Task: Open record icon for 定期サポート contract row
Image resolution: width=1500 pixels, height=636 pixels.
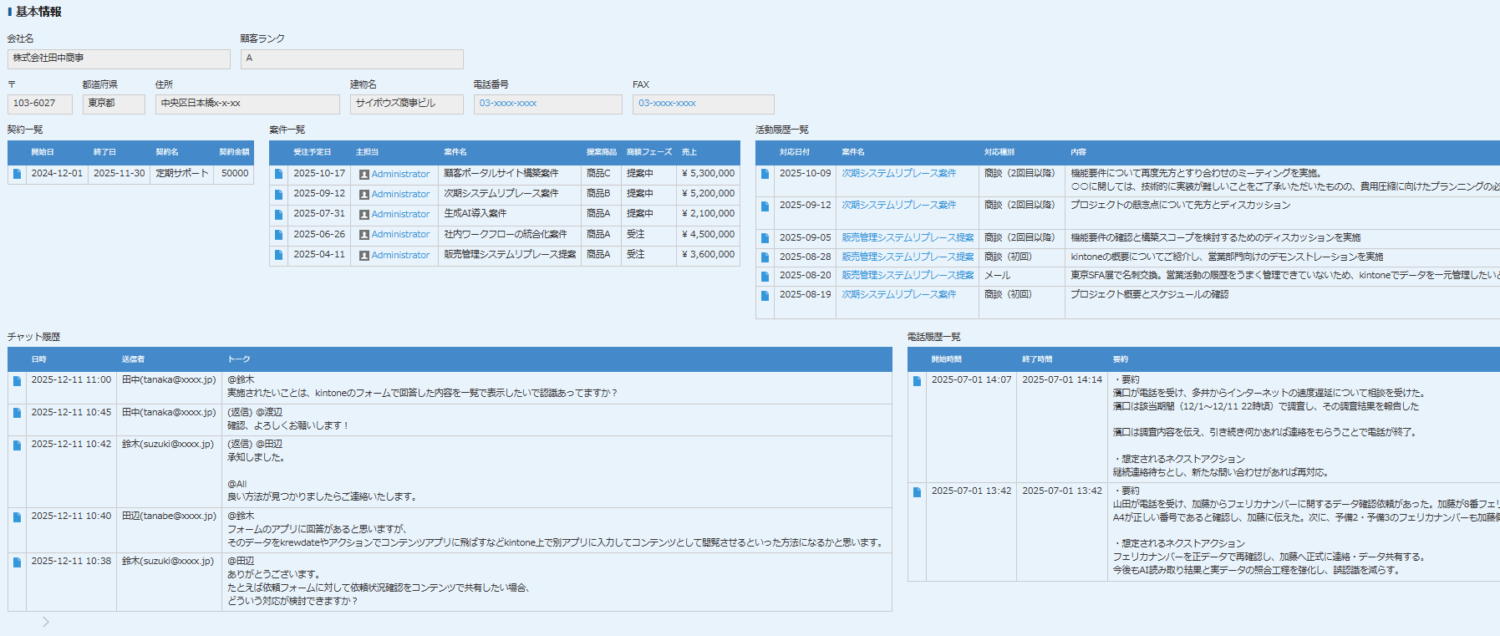Action: click(x=17, y=173)
